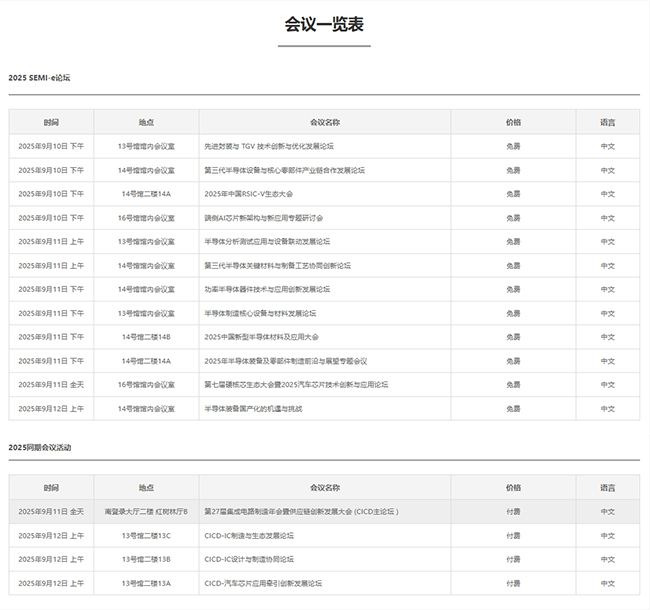Open 第三代半导体关键材料与制备工艺协同创新论坛
This screenshot has height=610, width=650.
tap(277, 266)
